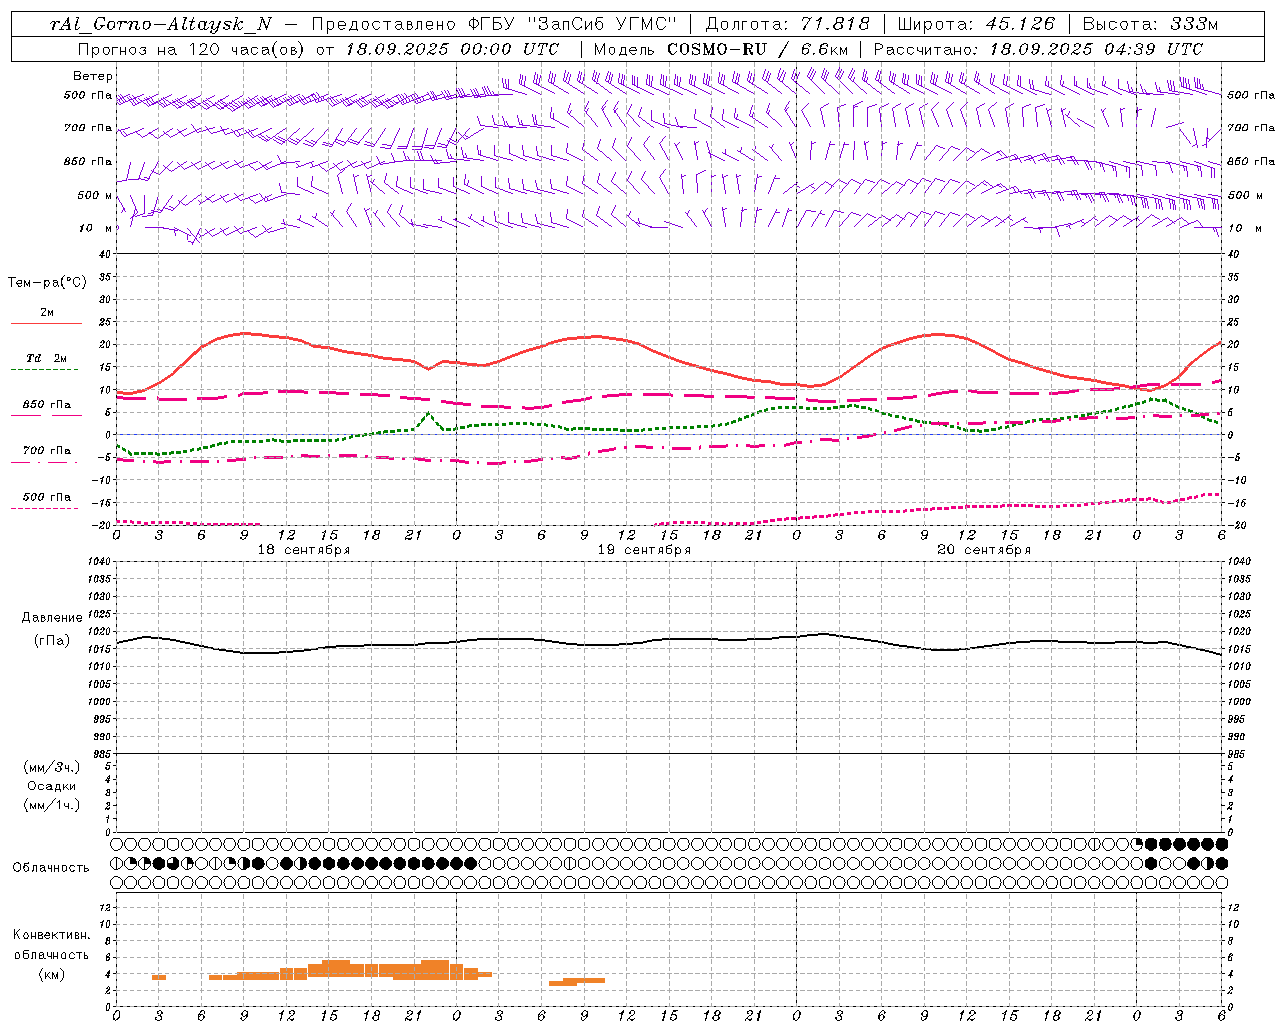Click the pink dash-dot sample under 700 гПа legend
The height and width of the screenshot is (1024, 1280).
(44, 463)
